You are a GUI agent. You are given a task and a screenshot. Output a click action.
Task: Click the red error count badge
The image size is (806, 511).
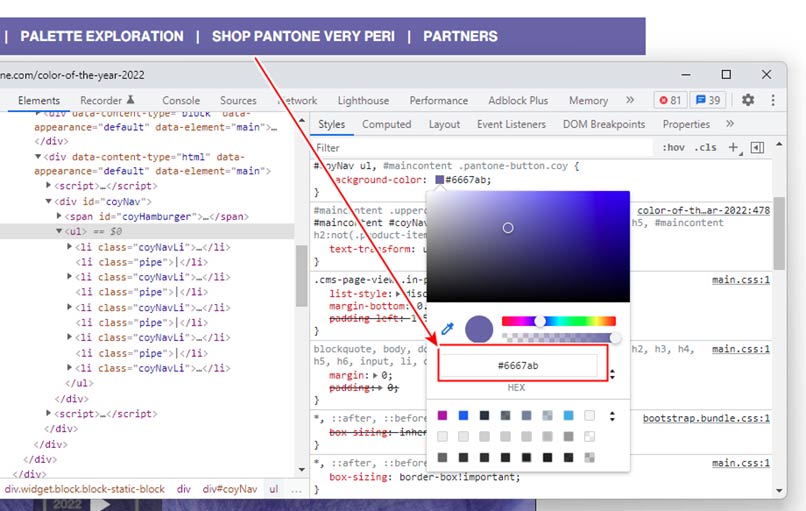tap(669, 100)
